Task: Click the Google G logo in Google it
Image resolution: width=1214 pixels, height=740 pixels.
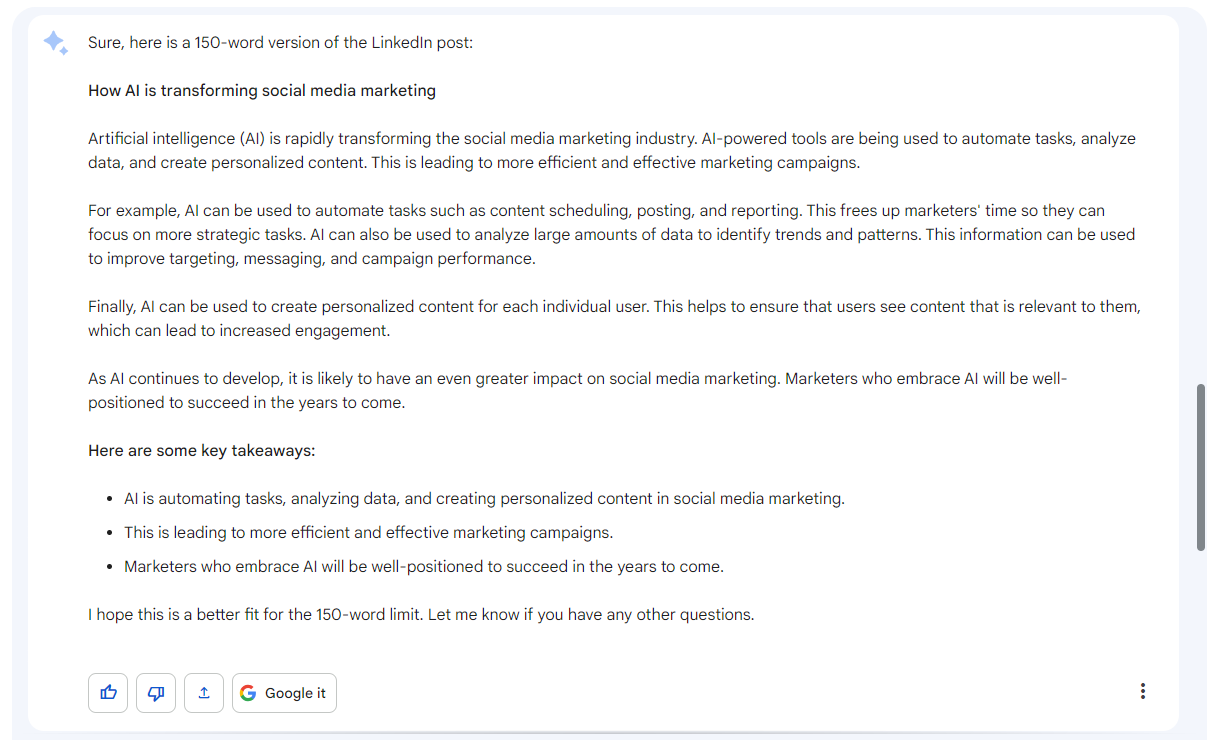Action: click(248, 693)
